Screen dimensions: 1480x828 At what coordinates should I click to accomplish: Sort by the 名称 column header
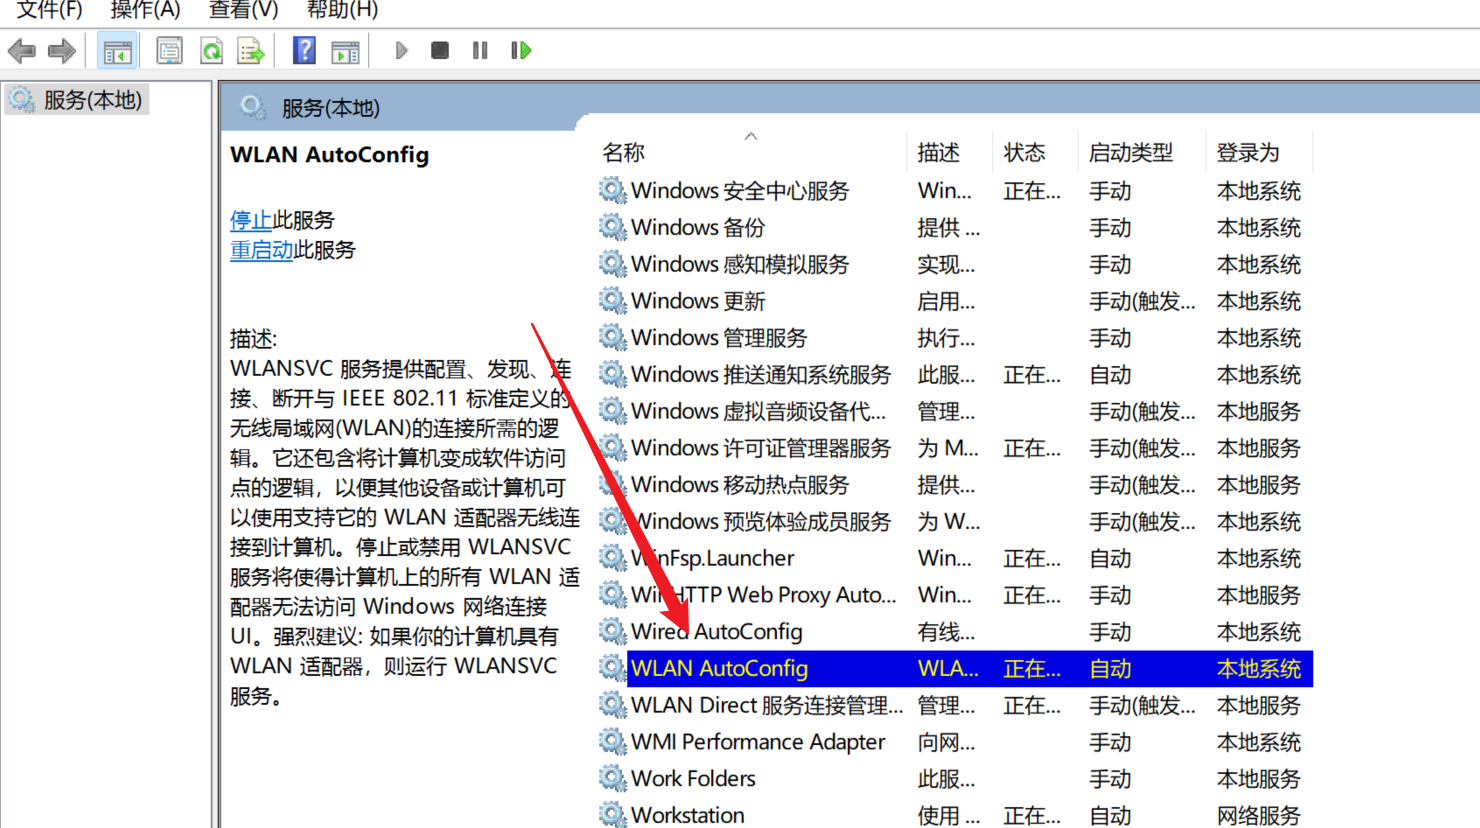[x=624, y=152]
